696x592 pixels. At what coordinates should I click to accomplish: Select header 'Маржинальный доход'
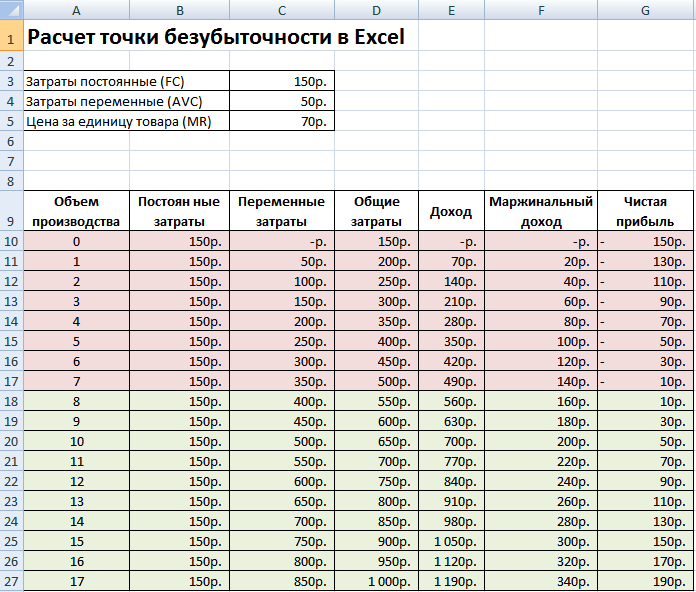(x=541, y=211)
